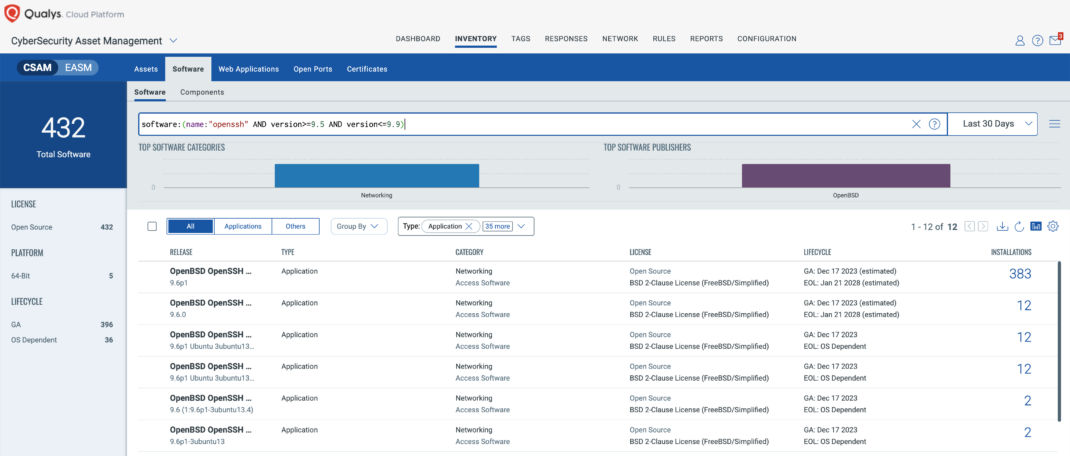Click the TYPE column header
Image resolution: width=1070 pixels, height=456 pixels.
click(x=287, y=252)
